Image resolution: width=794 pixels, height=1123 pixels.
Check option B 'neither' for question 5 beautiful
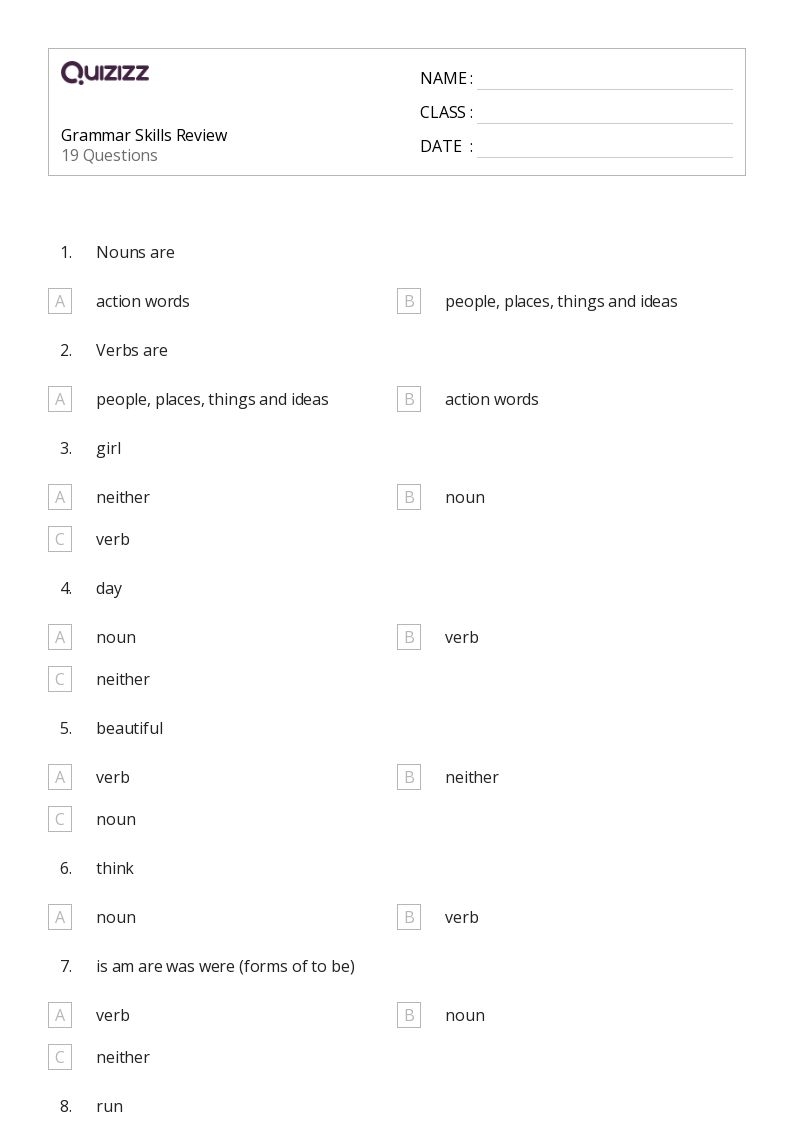tap(409, 777)
